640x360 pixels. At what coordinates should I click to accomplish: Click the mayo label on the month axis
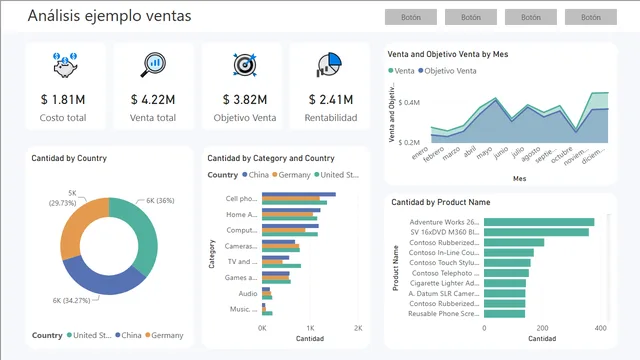pyautogui.click(x=484, y=153)
